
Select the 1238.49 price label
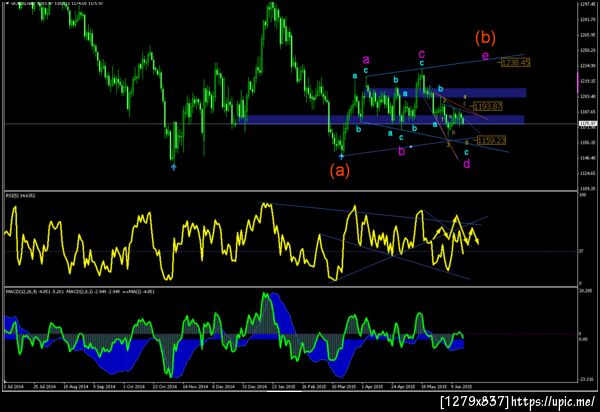[515, 62]
